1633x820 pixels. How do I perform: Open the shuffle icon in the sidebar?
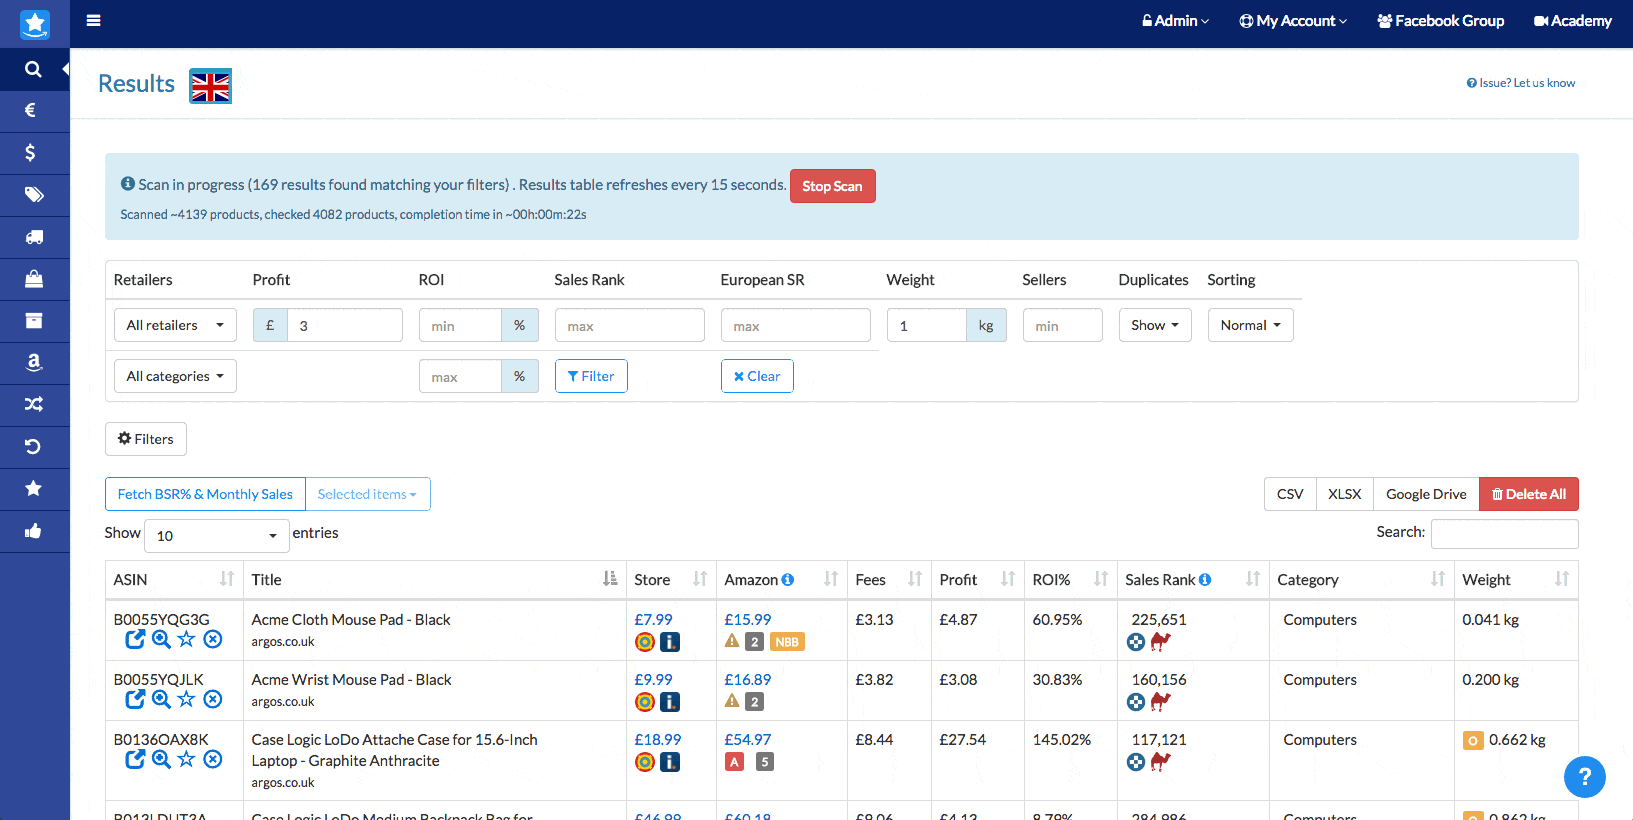coord(34,404)
